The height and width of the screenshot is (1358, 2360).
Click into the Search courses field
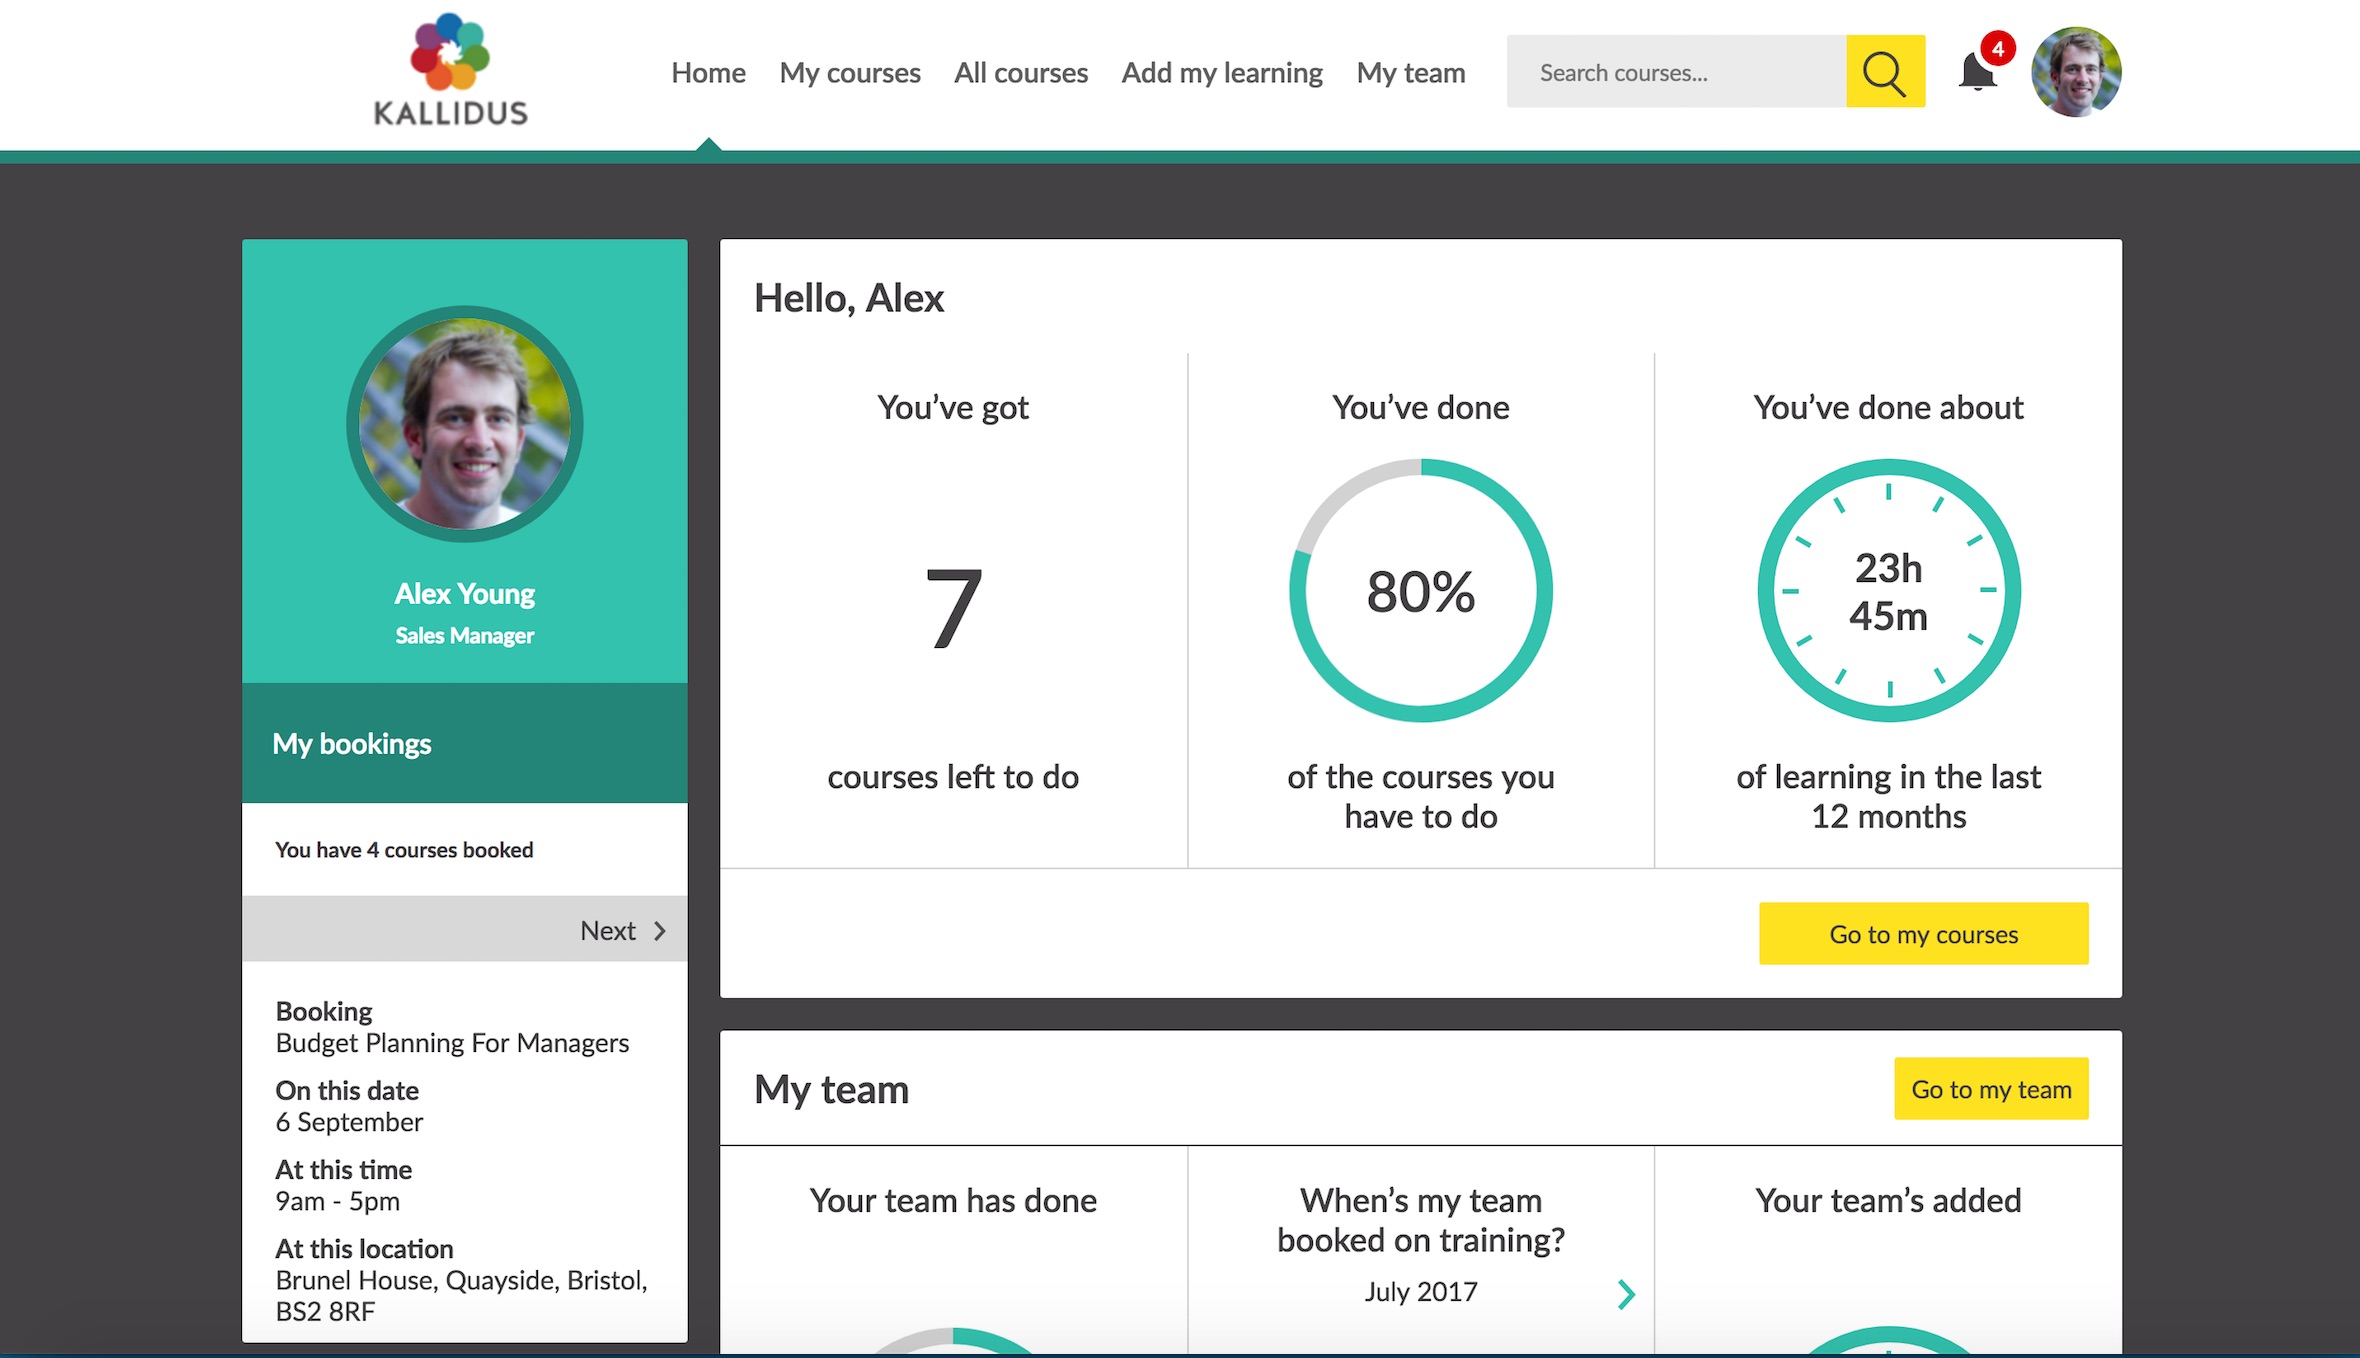point(1676,72)
